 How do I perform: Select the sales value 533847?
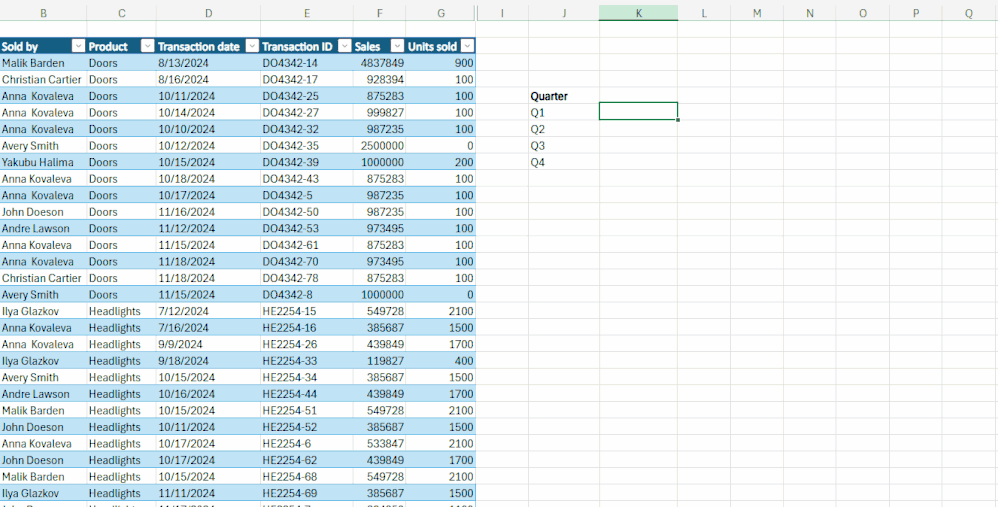[379, 443]
